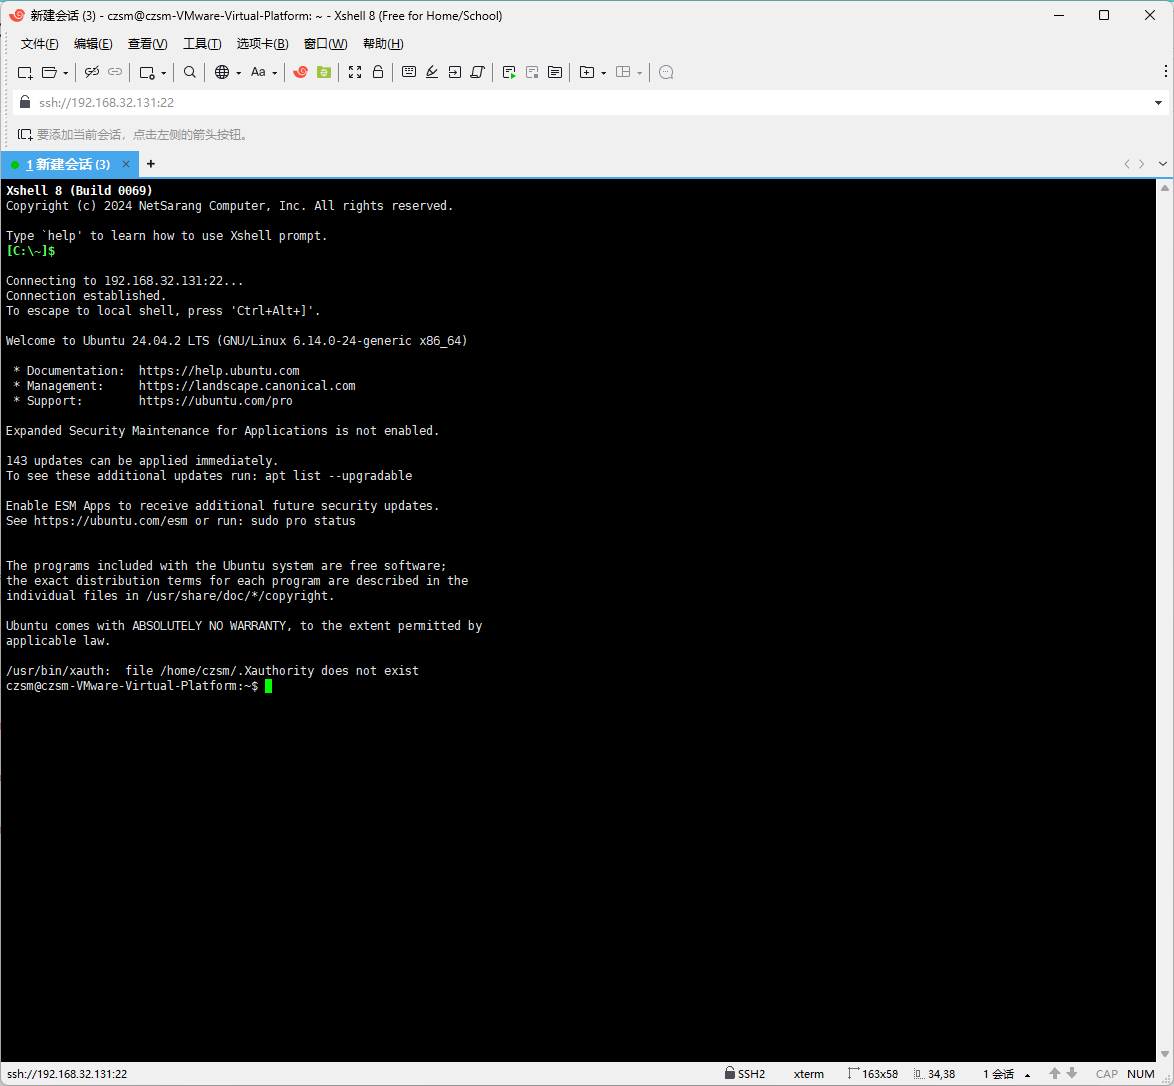This screenshot has height=1086, width=1174.
Task: Launch Xmanager with the red swirl icon
Action: (x=300, y=72)
